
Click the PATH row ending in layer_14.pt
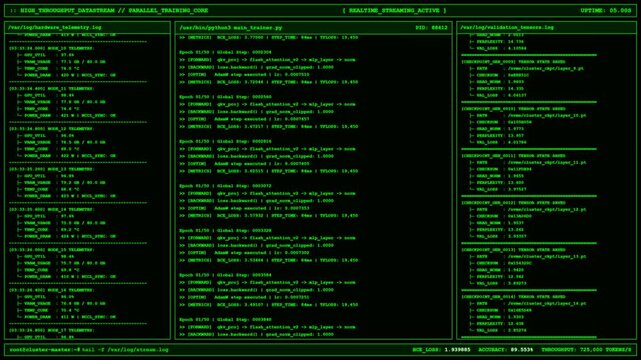click(528, 304)
